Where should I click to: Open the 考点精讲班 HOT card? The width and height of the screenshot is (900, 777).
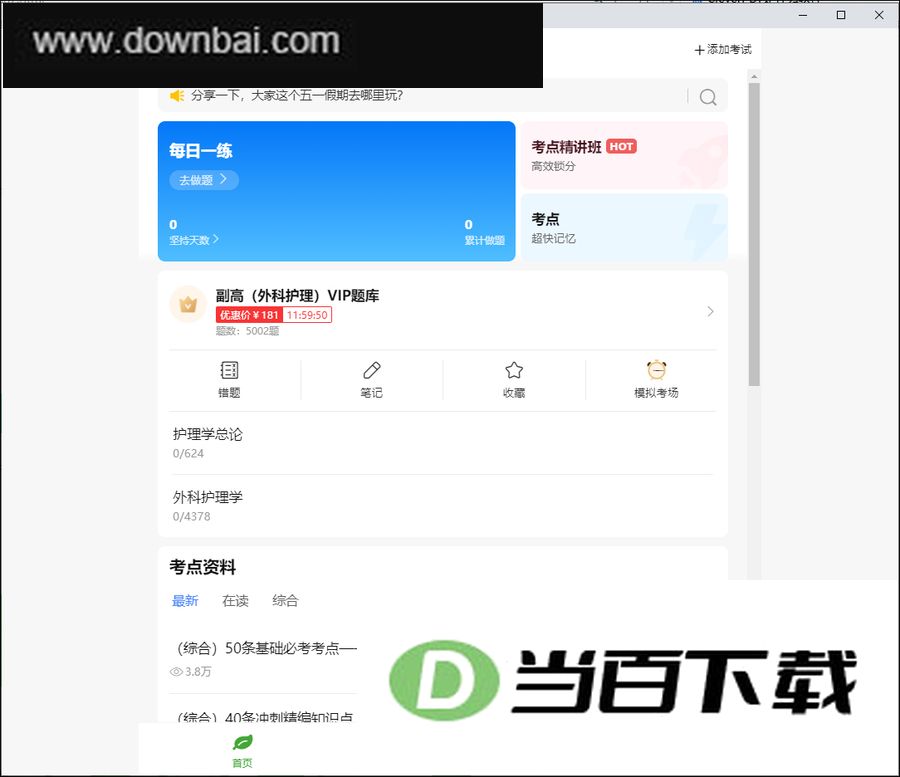[x=624, y=156]
